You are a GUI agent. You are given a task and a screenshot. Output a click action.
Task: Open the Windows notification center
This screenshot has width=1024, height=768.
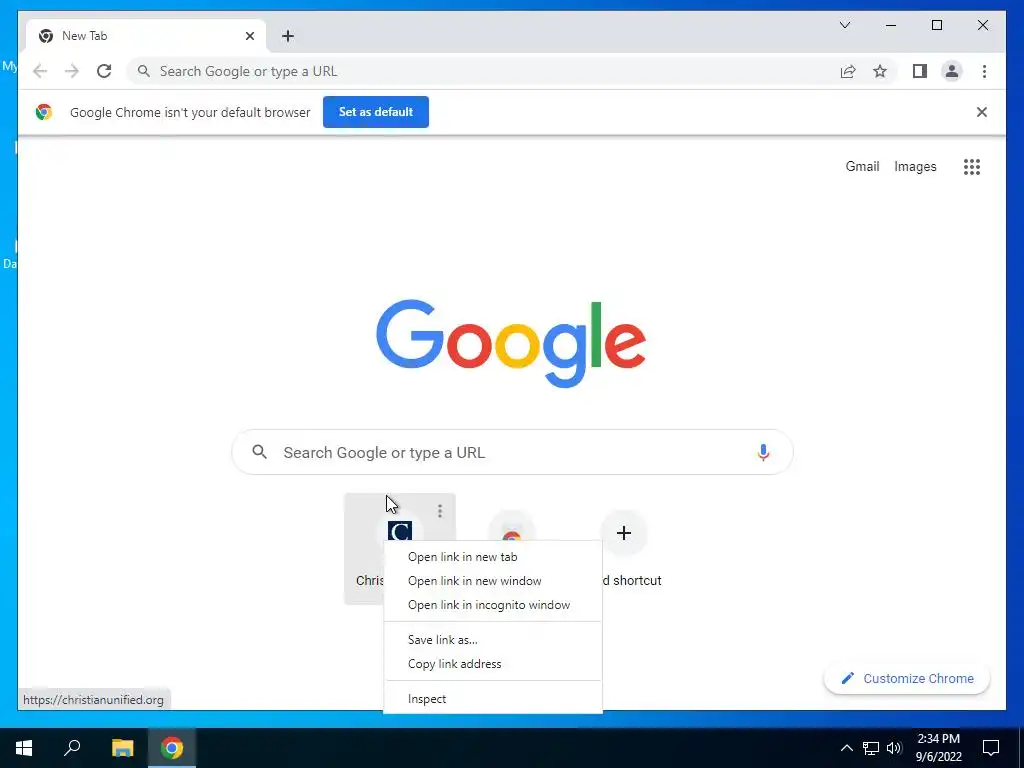tap(991, 748)
